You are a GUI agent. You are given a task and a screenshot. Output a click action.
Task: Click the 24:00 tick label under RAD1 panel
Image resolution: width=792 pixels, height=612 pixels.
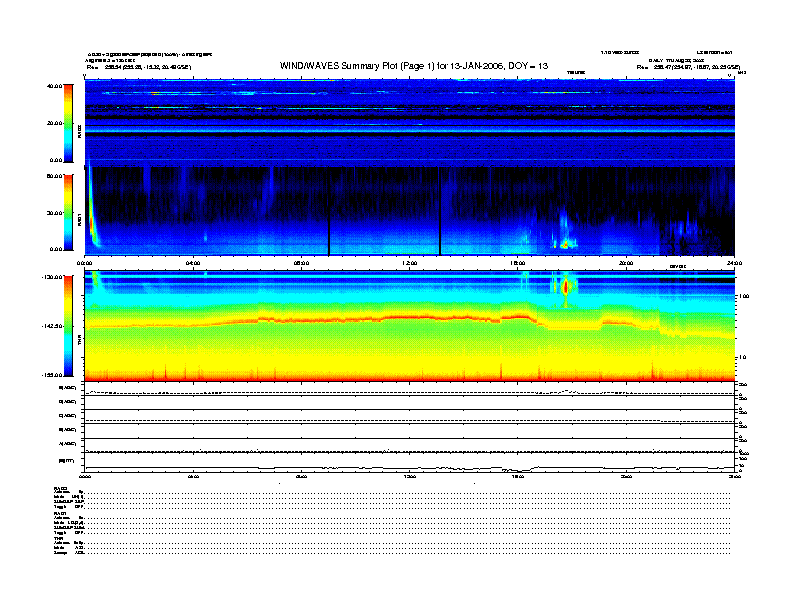point(734,263)
